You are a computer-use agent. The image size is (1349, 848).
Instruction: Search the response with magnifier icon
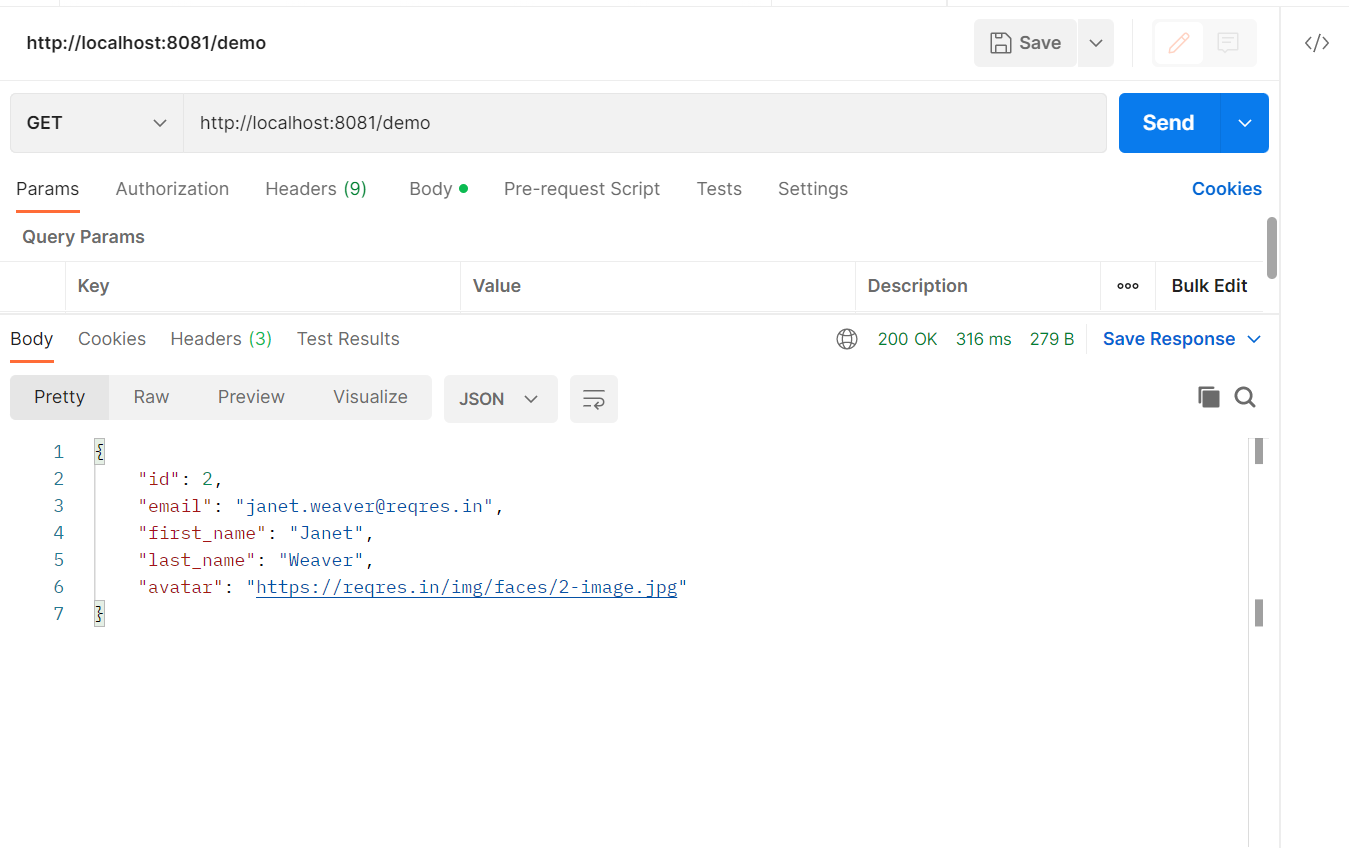[x=1244, y=397]
